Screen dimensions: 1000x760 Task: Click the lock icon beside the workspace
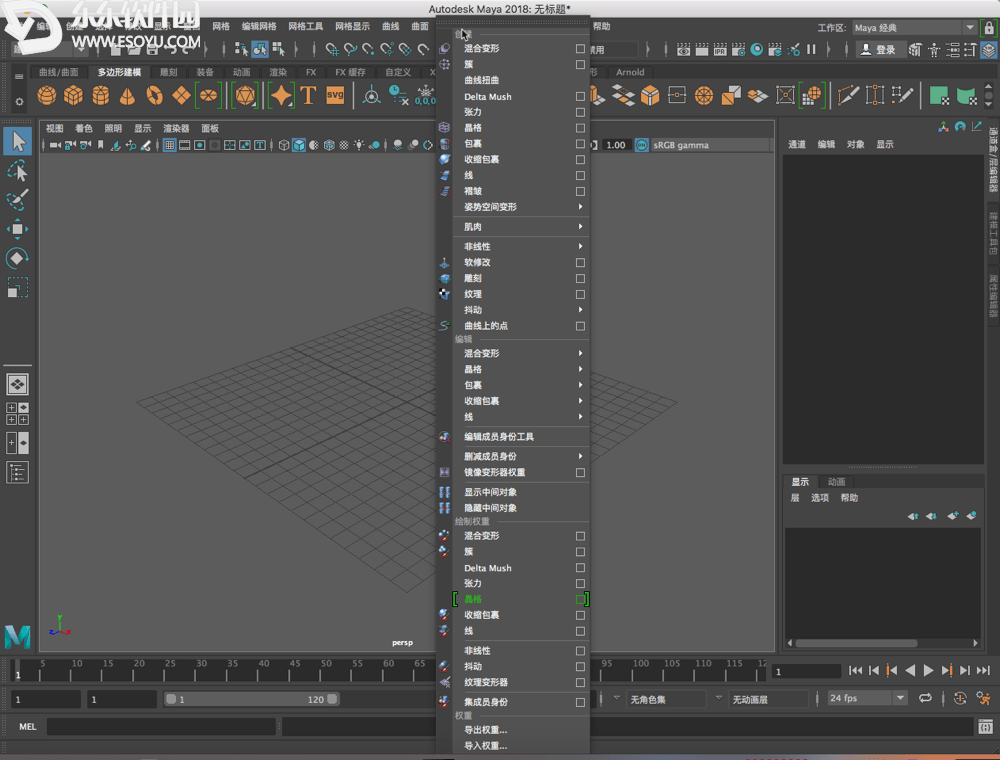[x=989, y=27]
